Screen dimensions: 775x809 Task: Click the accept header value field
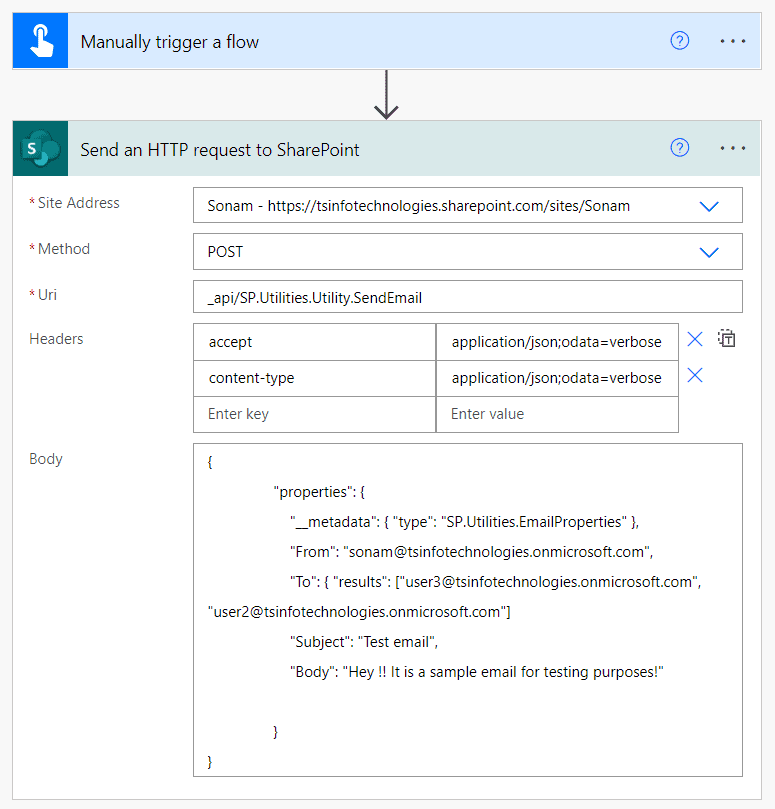pos(557,342)
